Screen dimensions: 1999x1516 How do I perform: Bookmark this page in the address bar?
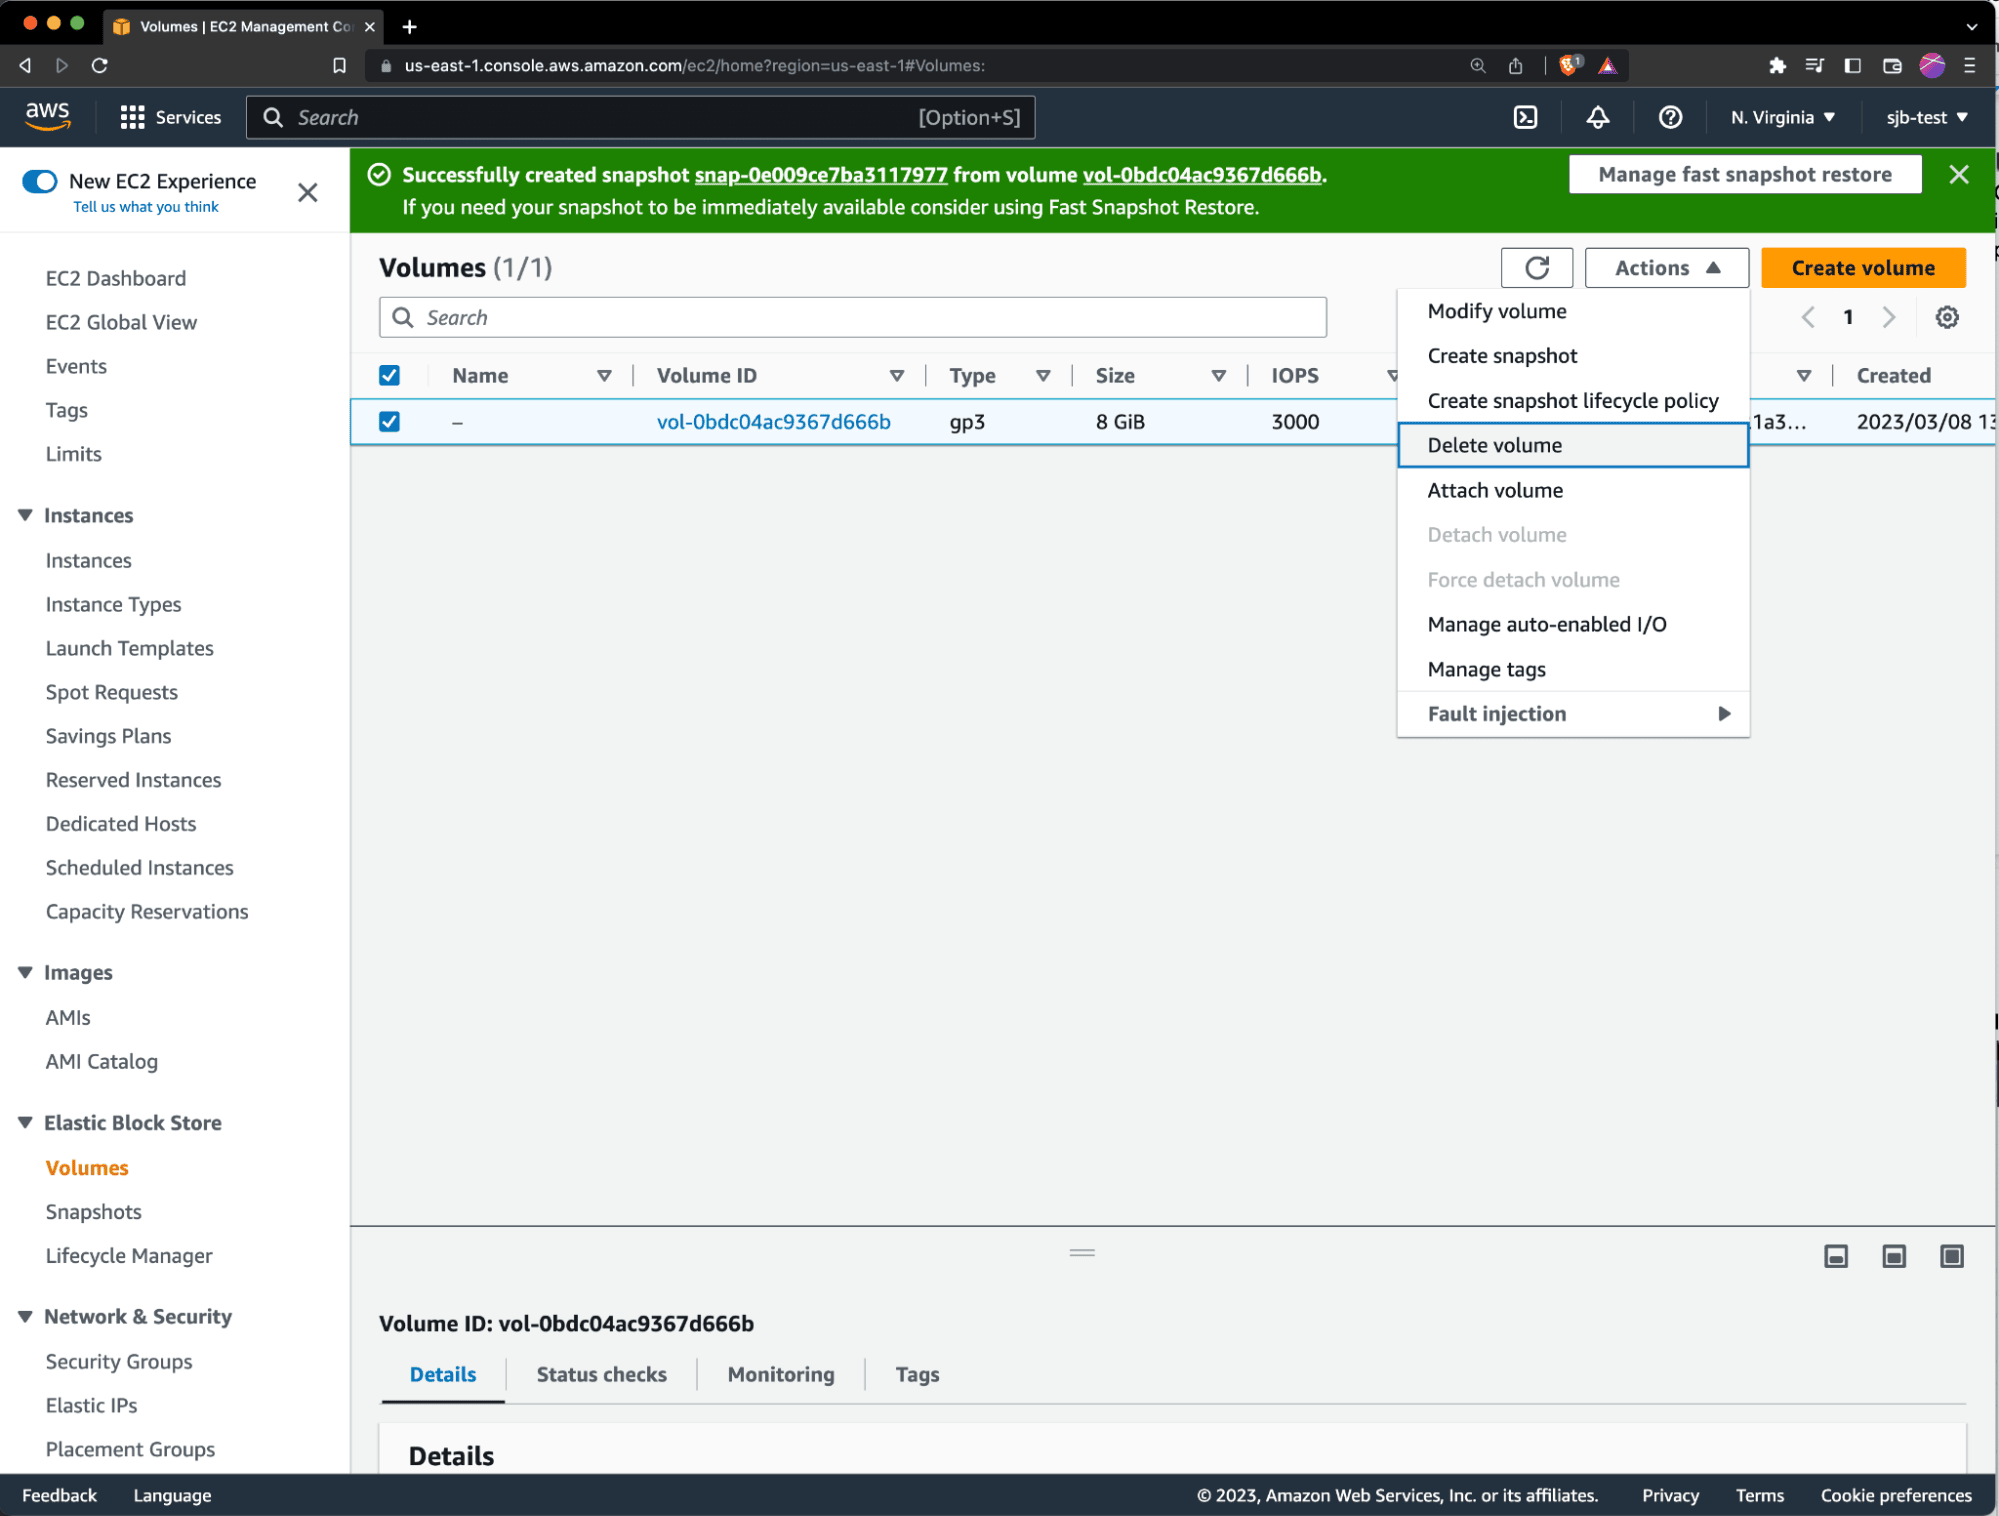pyautogui.click(x=339, y=66)
